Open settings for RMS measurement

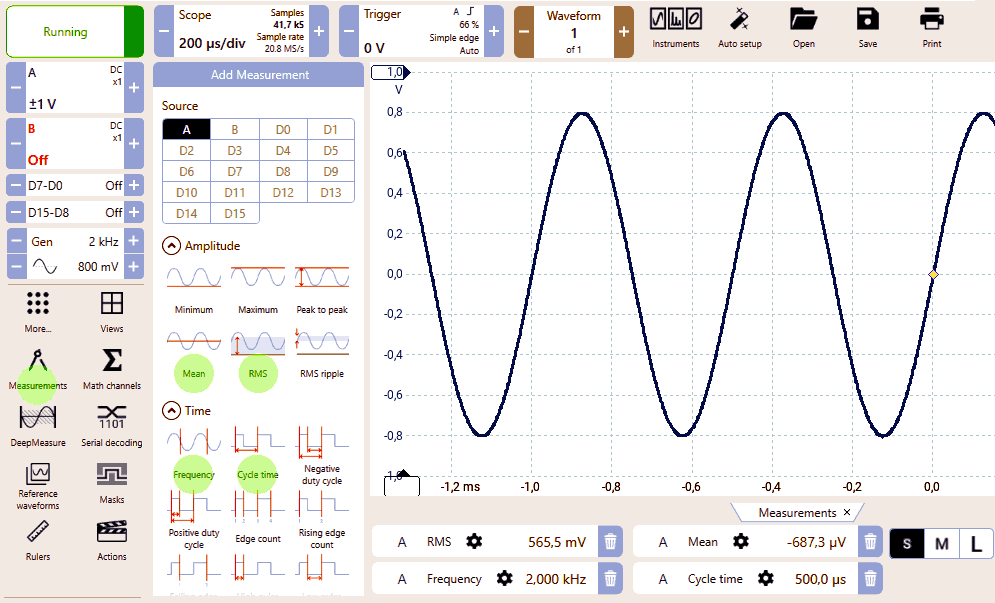point(474,541)
